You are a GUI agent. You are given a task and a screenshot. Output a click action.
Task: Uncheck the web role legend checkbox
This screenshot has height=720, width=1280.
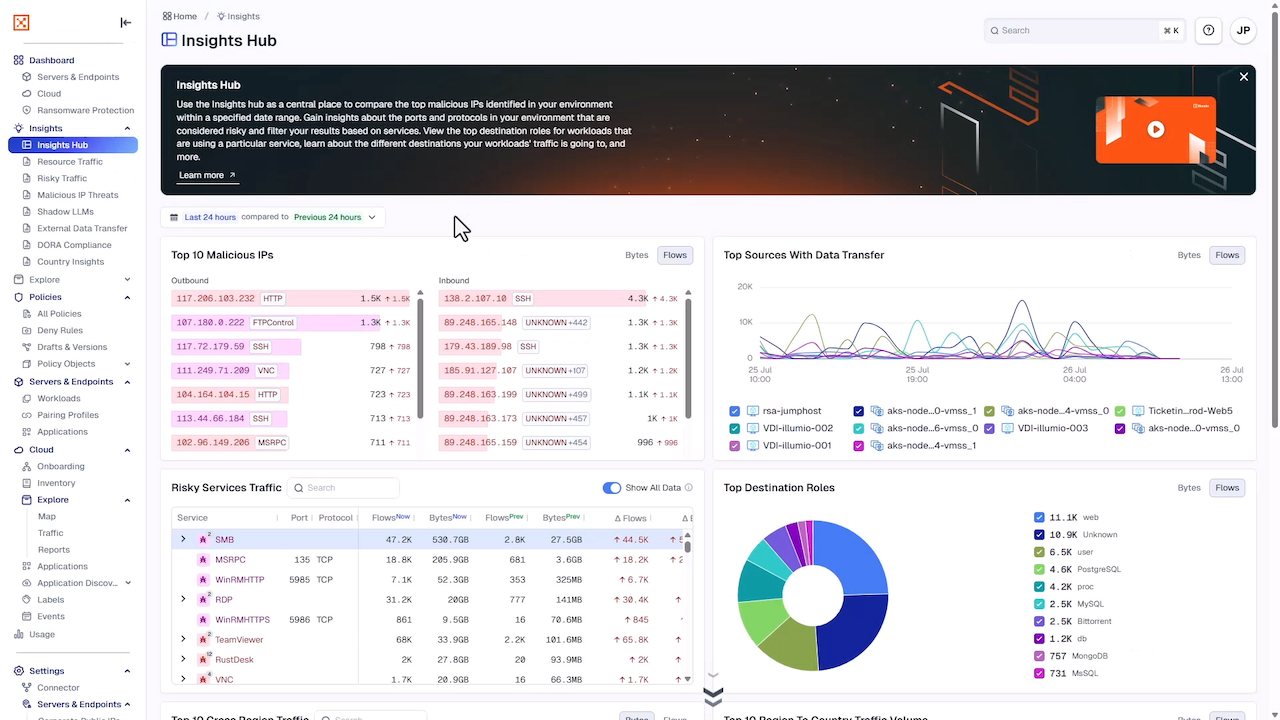pos(1039,517)
